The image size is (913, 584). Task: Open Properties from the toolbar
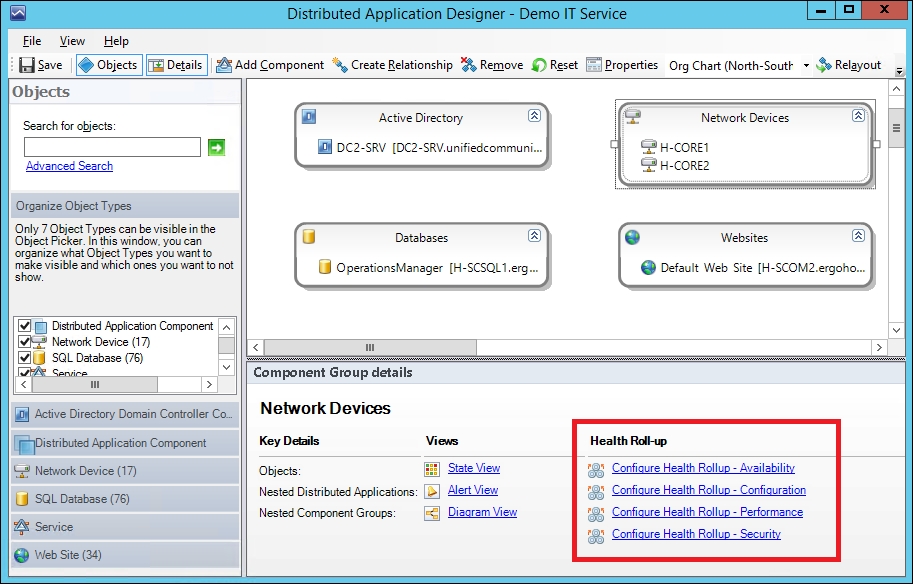pos(622,65)
